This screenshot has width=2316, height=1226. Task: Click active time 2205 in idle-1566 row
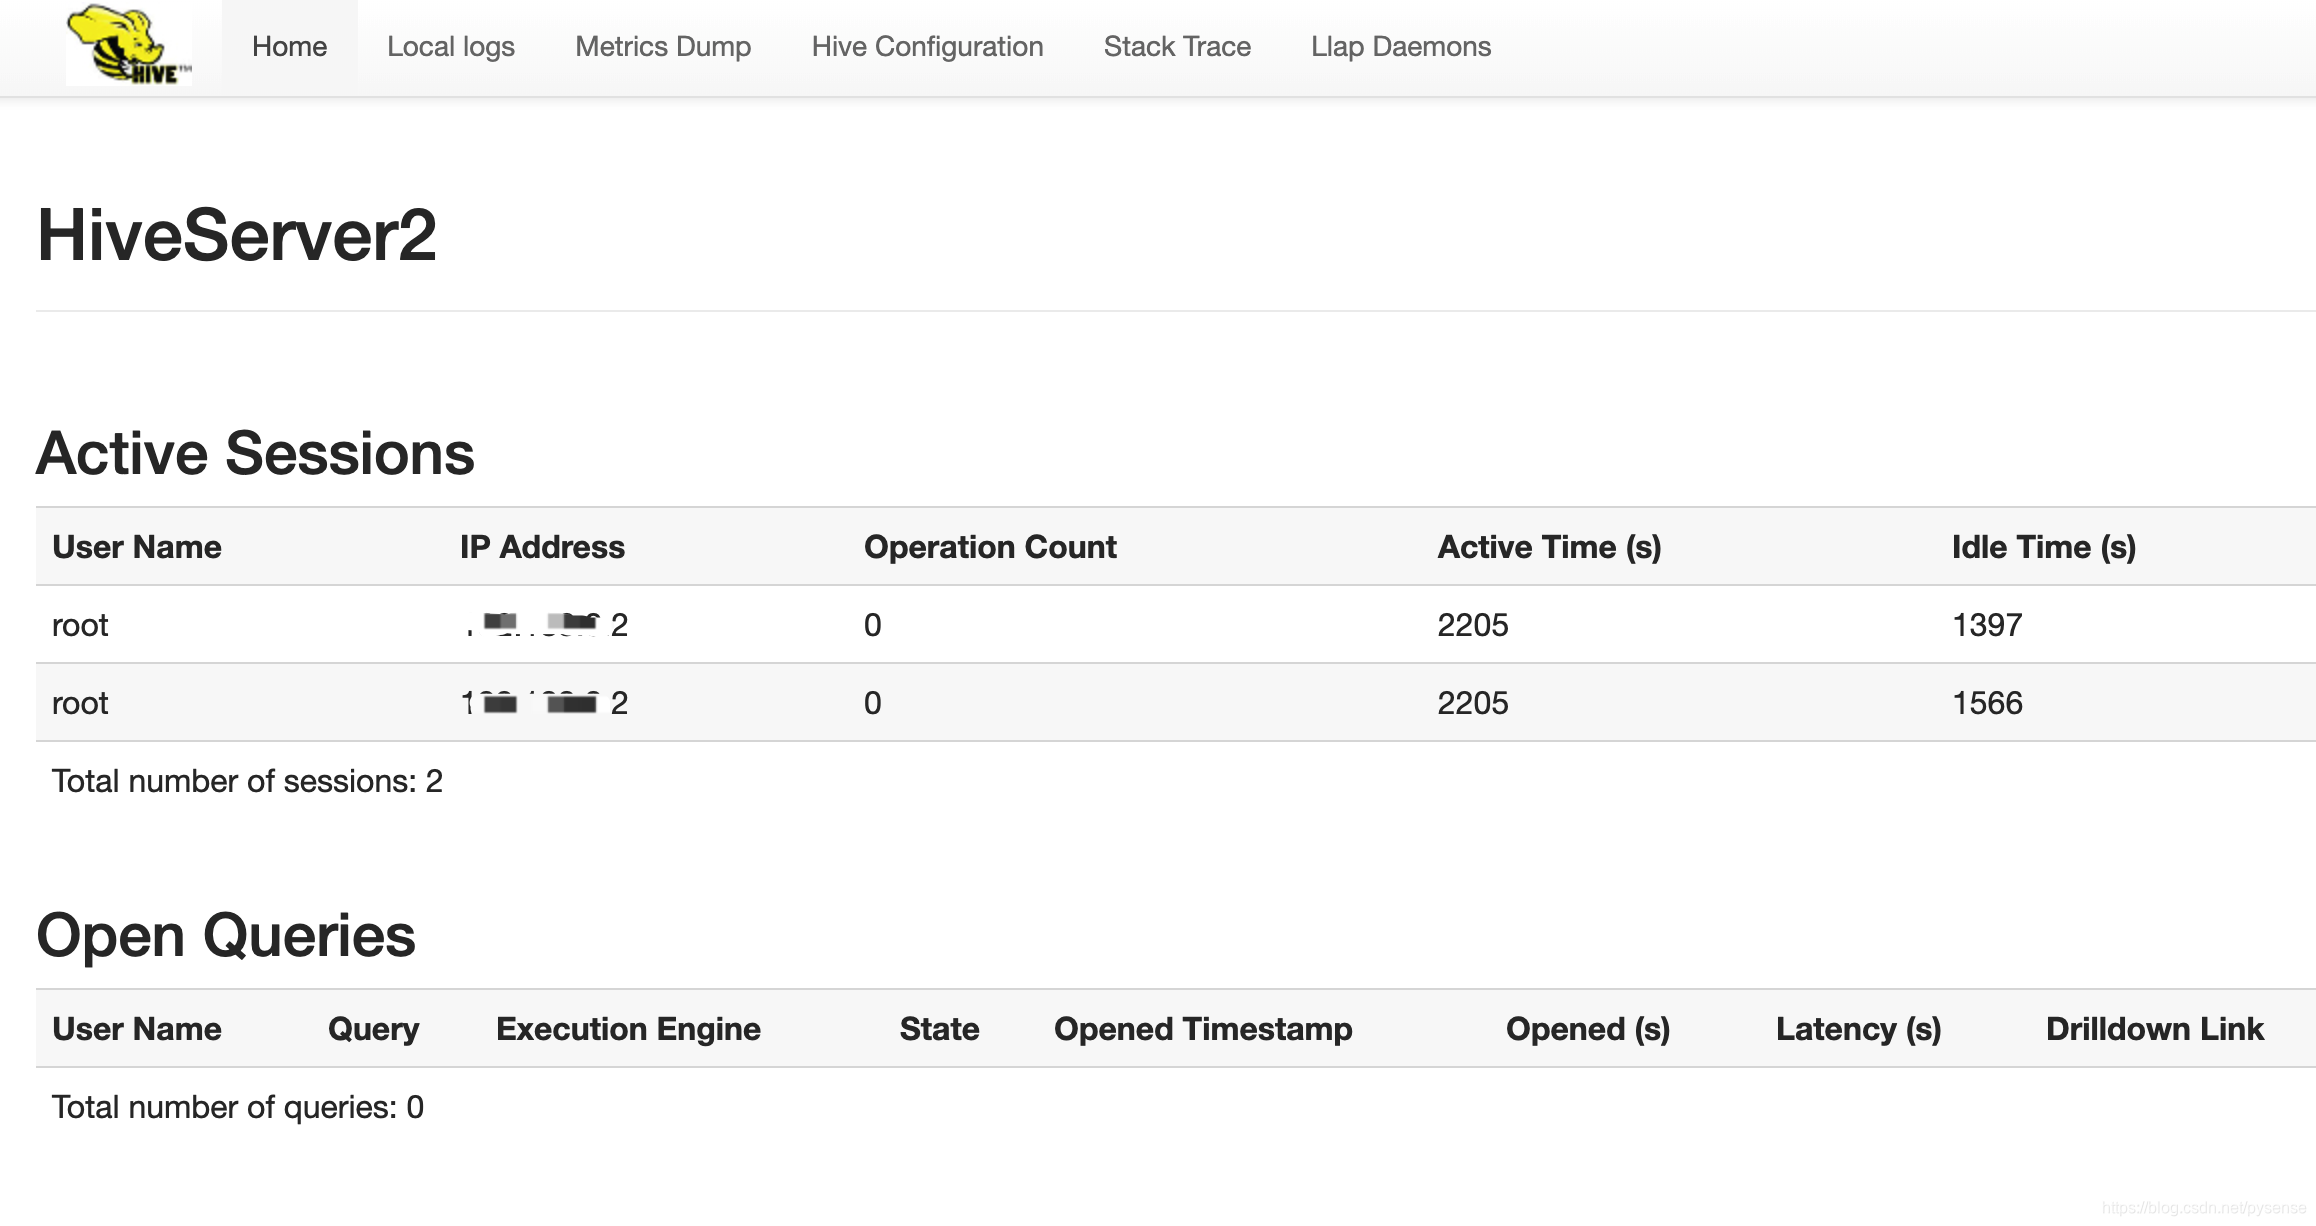point(1473,703)
